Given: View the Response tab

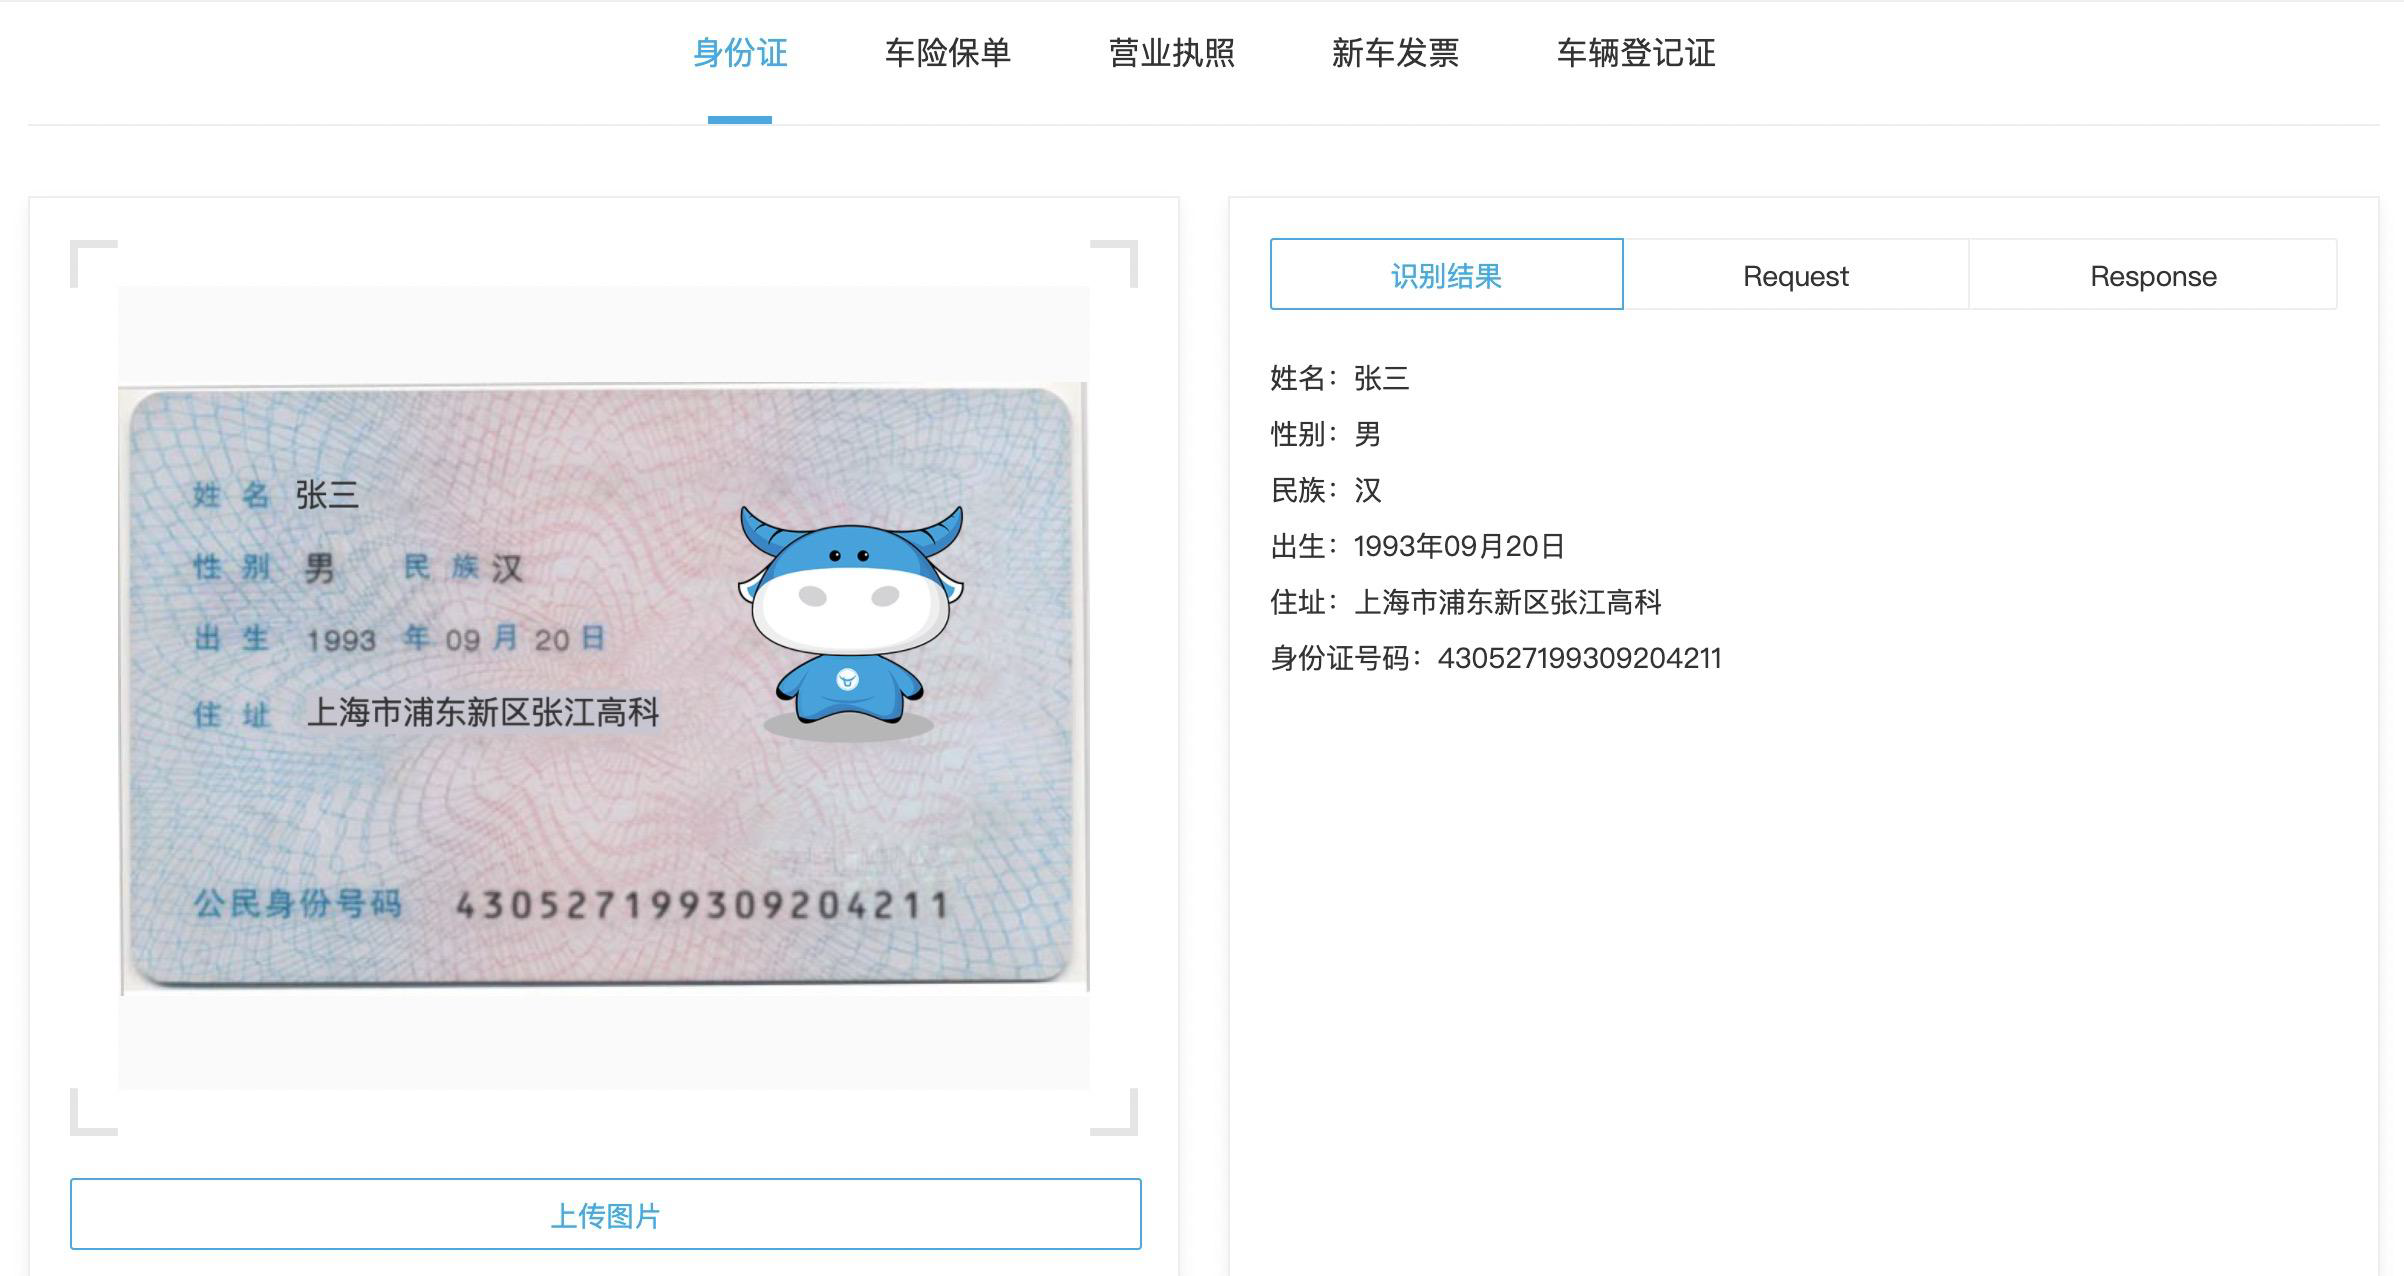Looking at the screenshot, I should click(2153, 274).
